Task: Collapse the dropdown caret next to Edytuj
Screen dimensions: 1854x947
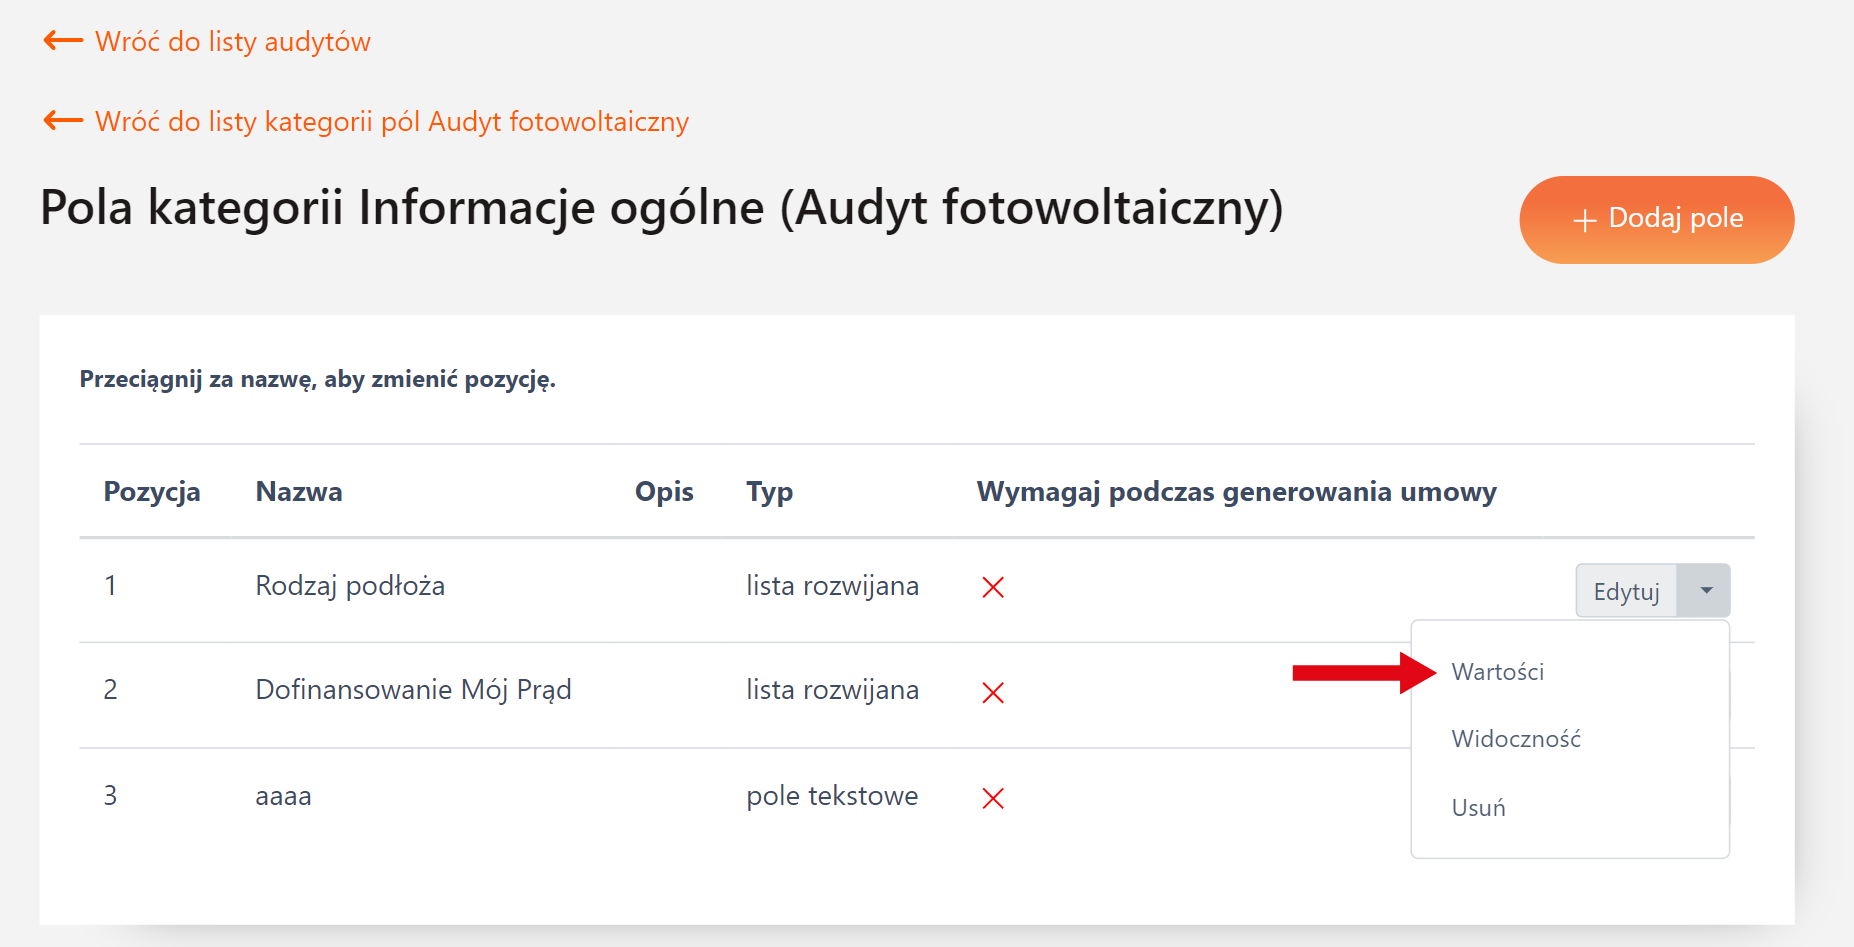Action: point(1706,591)
